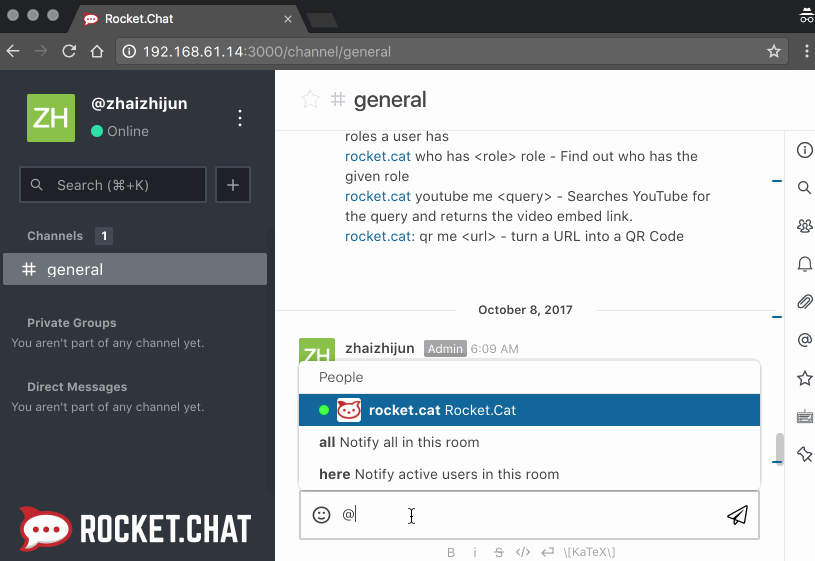Favorite the general channel star
This screenshot has height=561, width=815.
[310, 99]
